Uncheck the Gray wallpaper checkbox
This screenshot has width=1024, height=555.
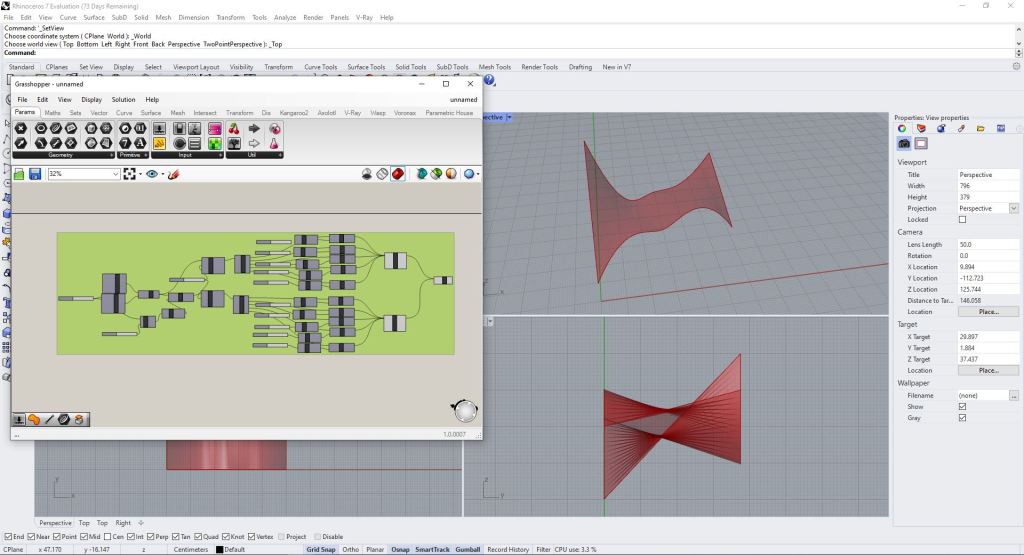(963, 418)
